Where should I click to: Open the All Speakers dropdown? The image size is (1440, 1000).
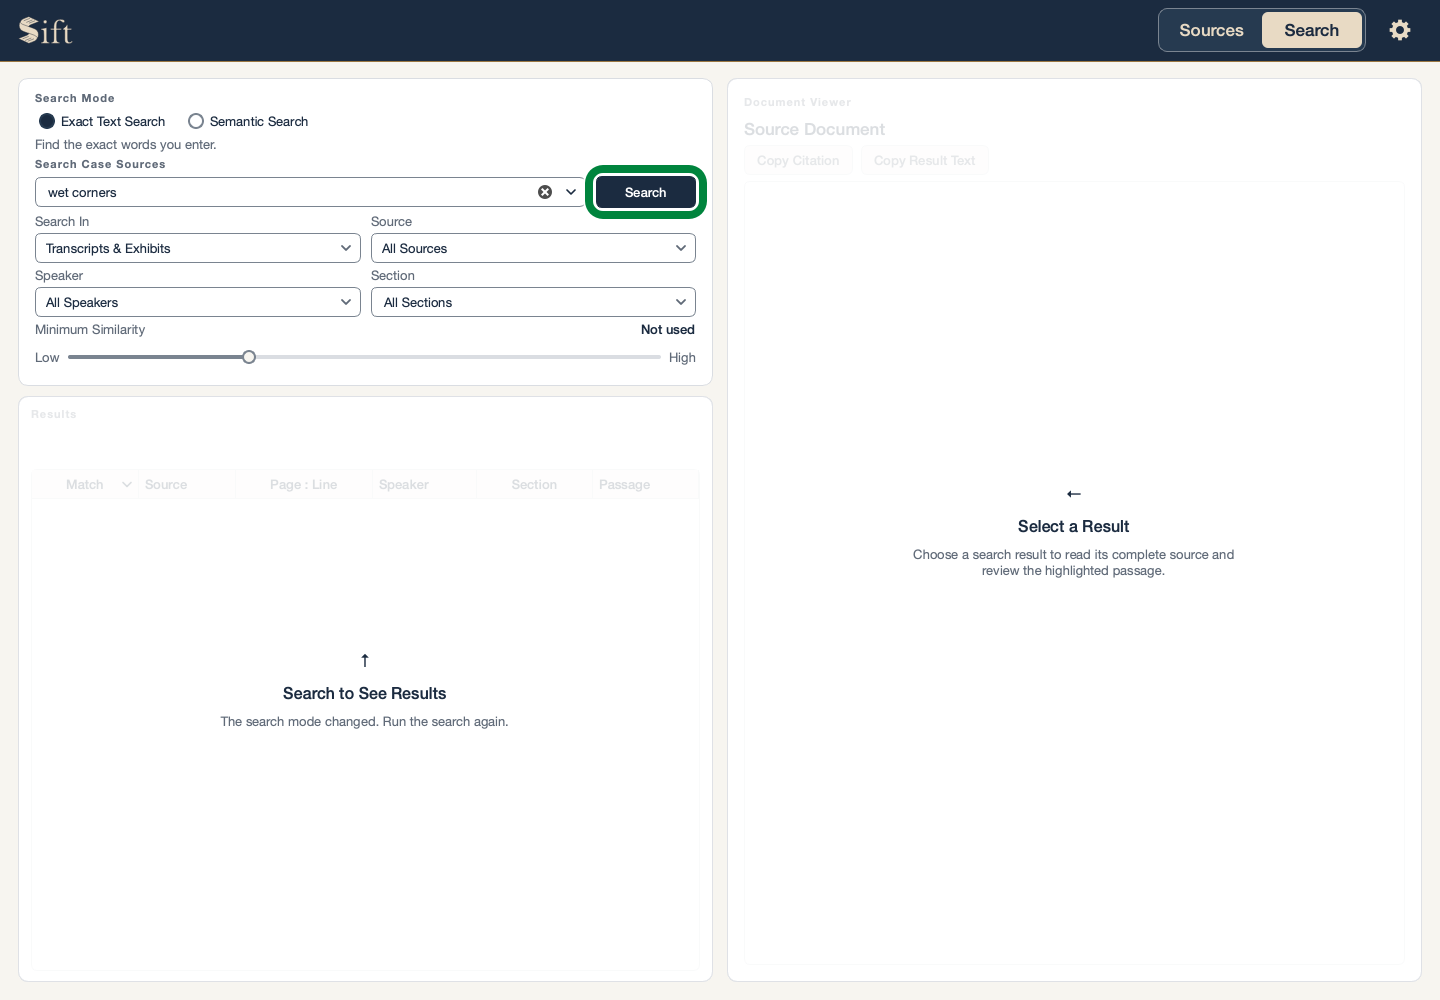198,302
